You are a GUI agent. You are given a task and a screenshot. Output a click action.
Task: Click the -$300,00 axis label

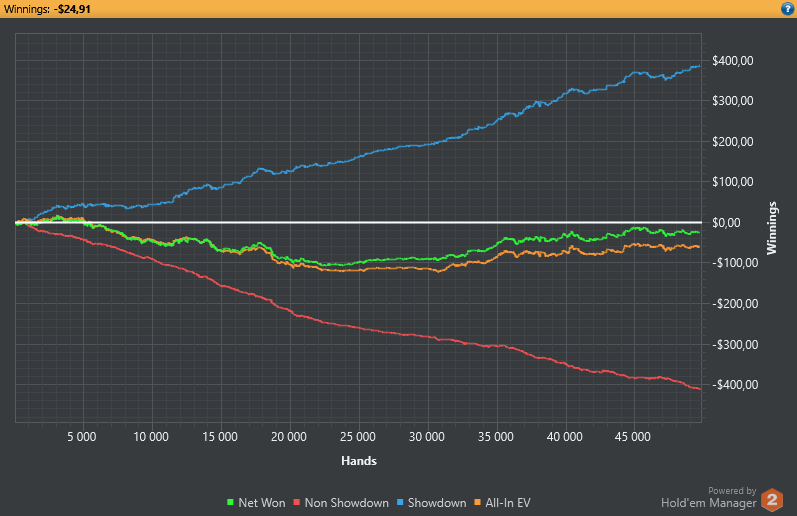[734, 345]
